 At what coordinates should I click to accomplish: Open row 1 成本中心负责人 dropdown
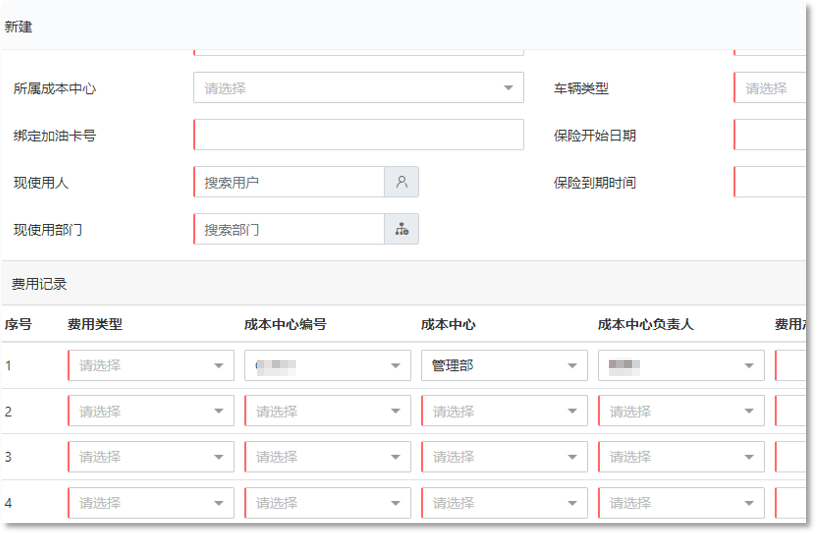(x=681, y=366)
